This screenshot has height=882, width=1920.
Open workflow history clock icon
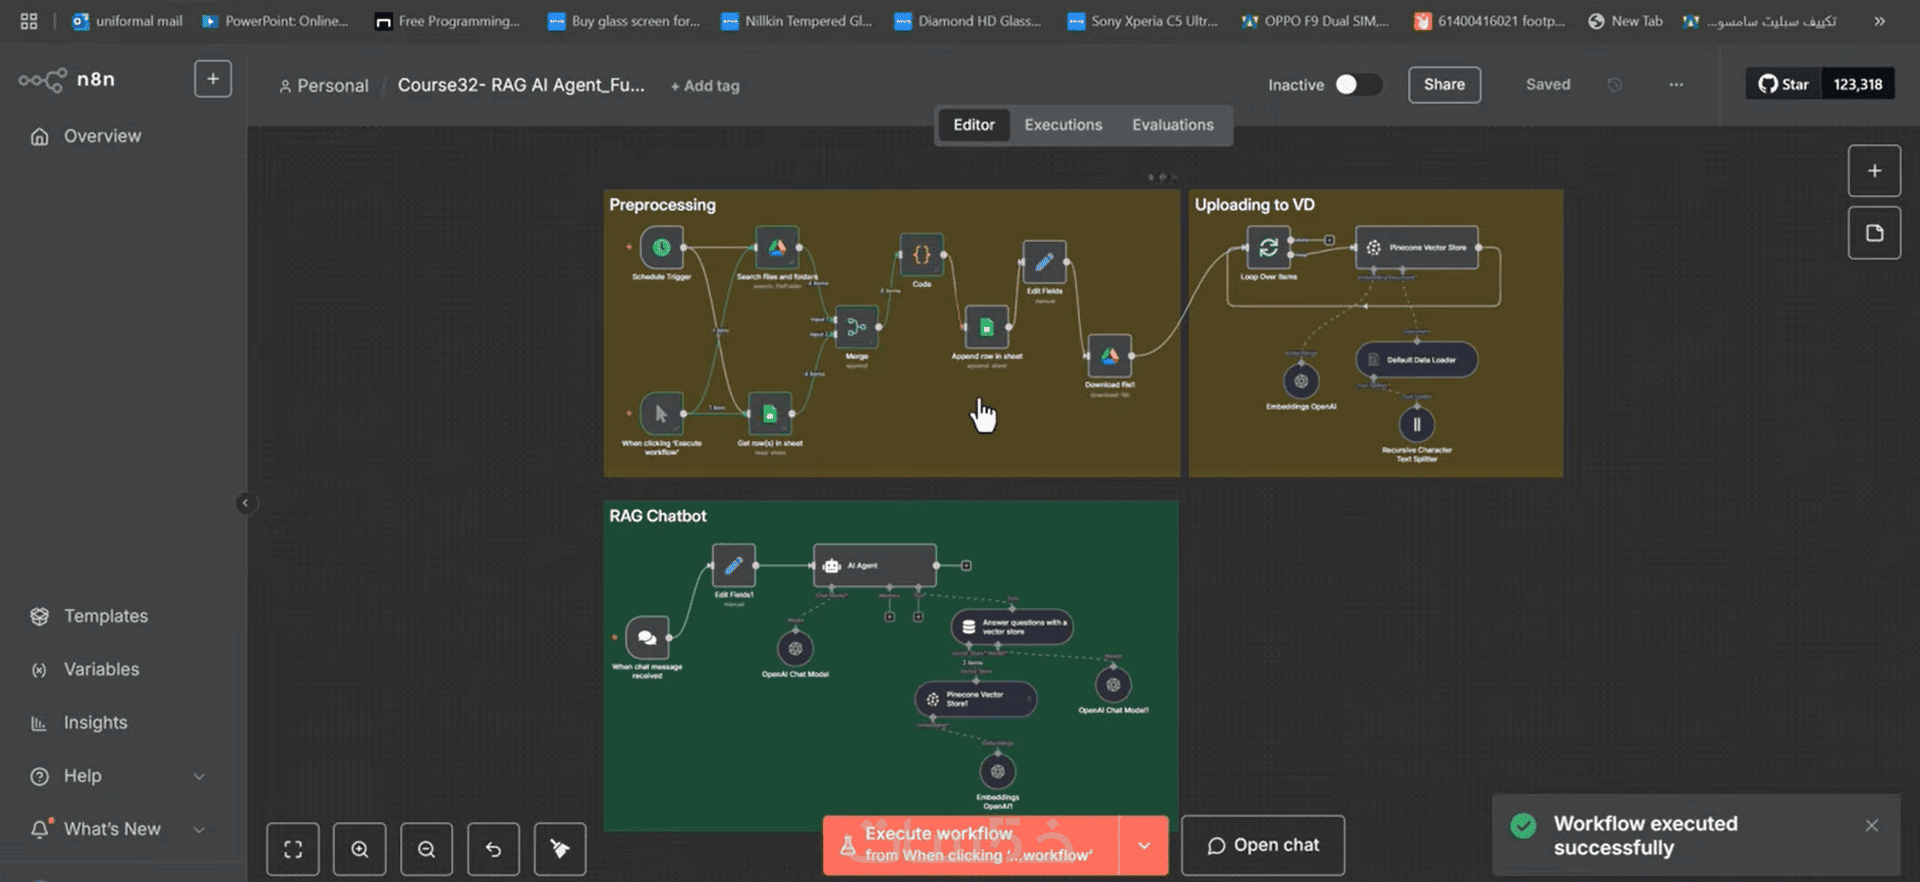pos(1614,85)
